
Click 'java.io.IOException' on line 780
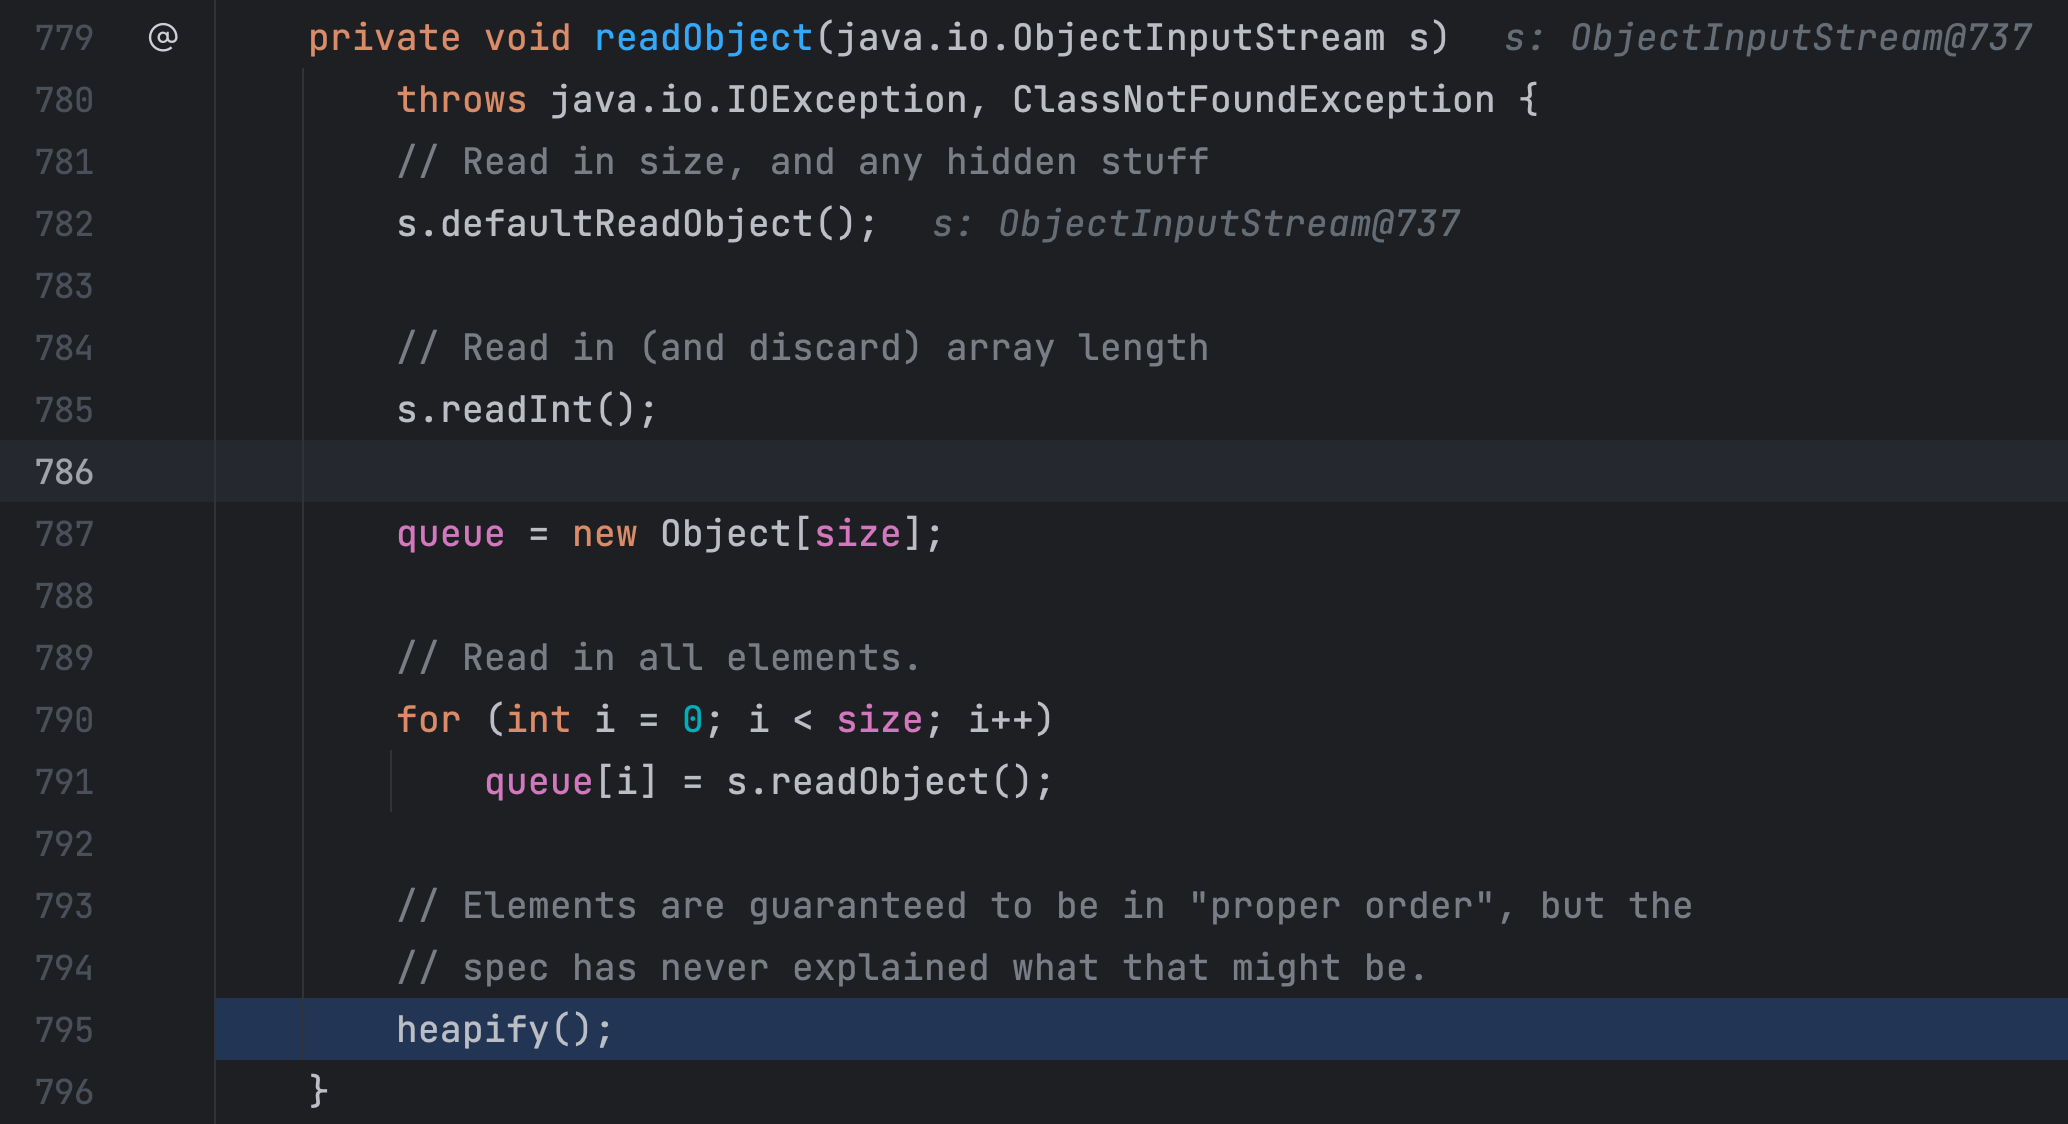pyautogui.click(x=759, y=100)
